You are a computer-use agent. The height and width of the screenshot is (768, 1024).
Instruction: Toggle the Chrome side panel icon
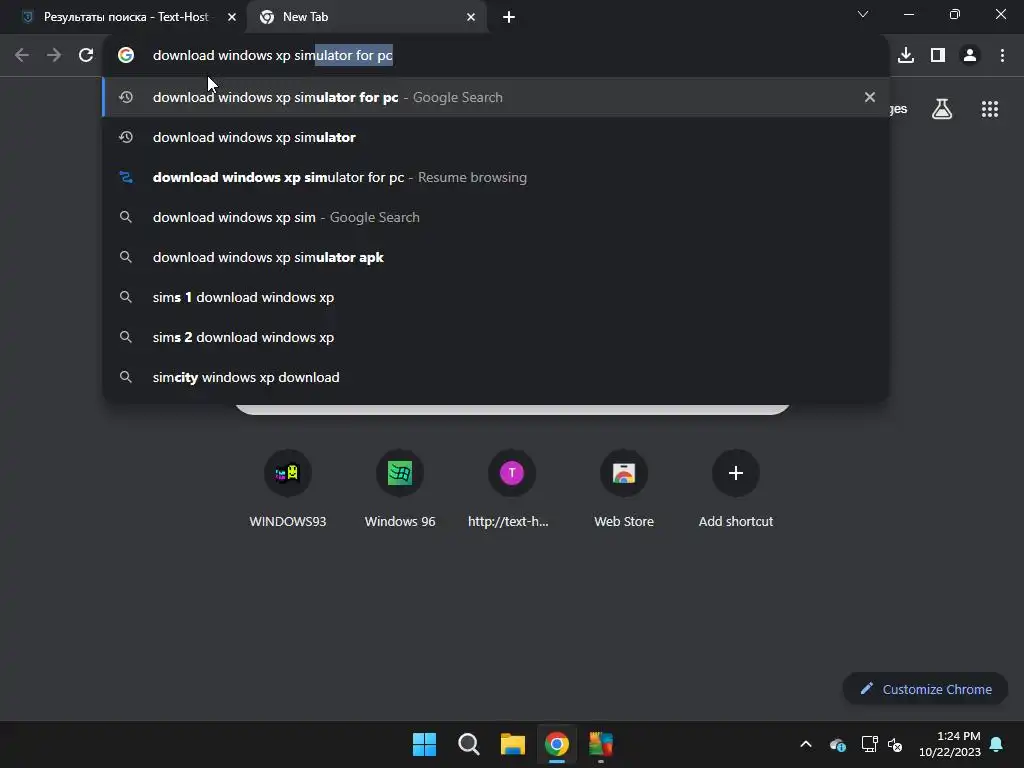click(938, 56)
